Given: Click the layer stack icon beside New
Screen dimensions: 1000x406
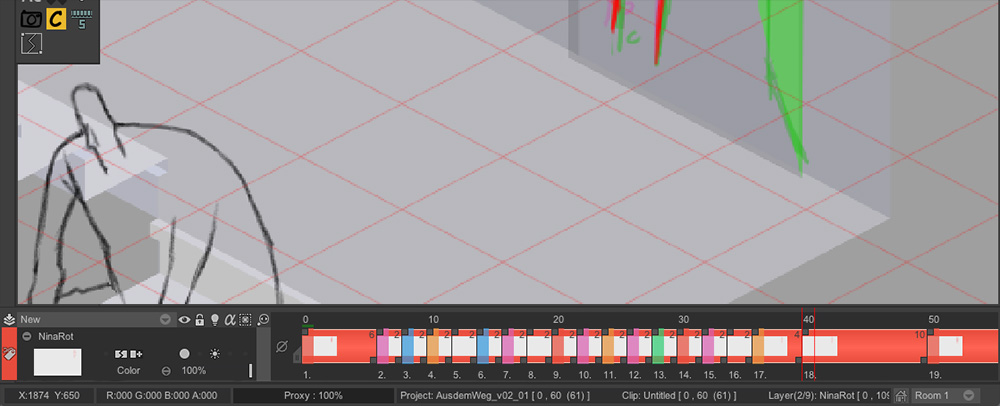Looking at the screenshot, I should point(9,319).
